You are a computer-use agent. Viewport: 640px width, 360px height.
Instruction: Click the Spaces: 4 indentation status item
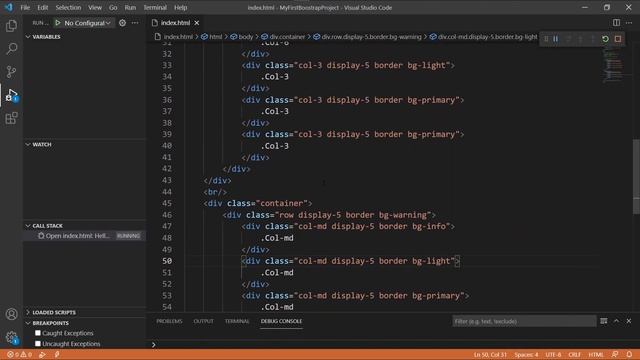526,355
